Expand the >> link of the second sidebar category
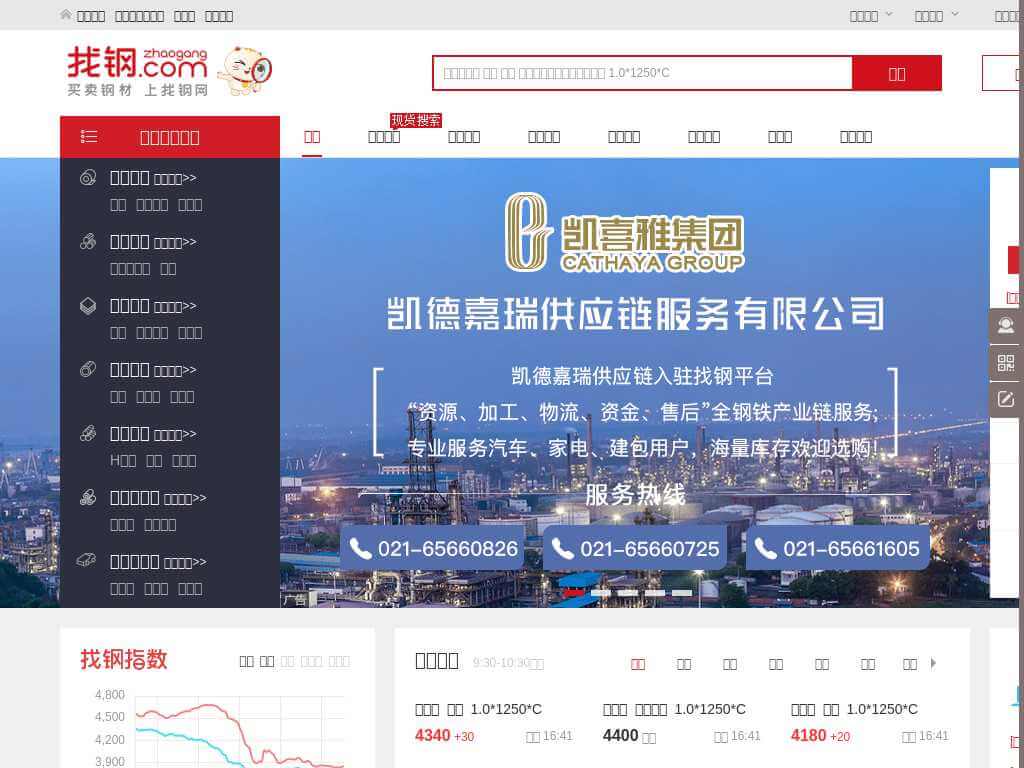The width and height of the screenshot is (1024, 768). 174,242
